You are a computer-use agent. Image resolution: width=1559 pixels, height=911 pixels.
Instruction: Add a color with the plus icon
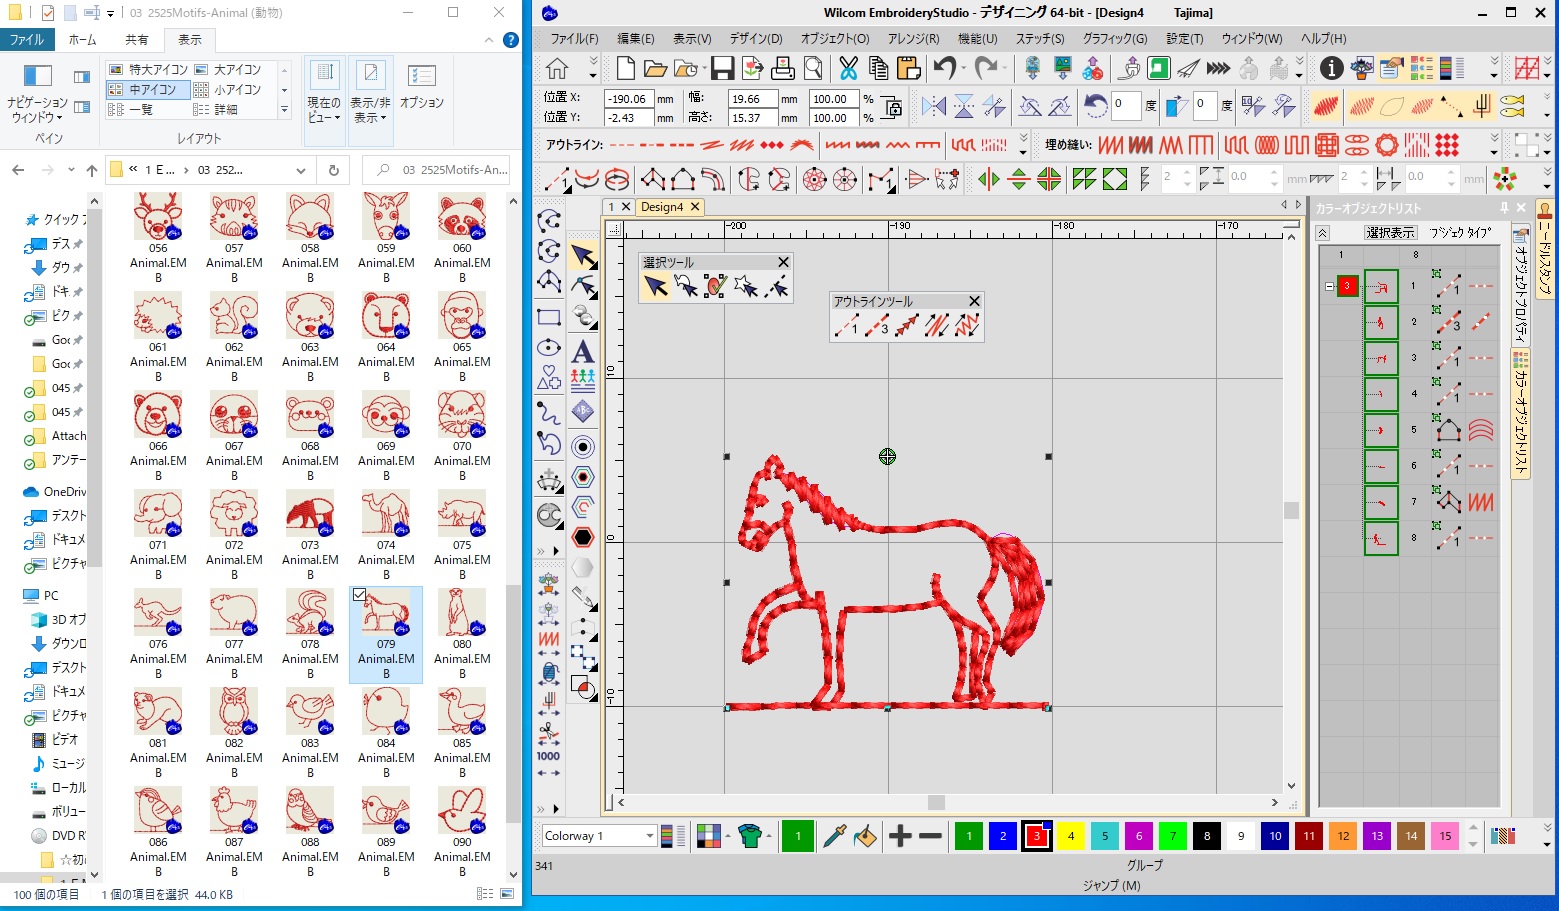(x=900, y=836)
